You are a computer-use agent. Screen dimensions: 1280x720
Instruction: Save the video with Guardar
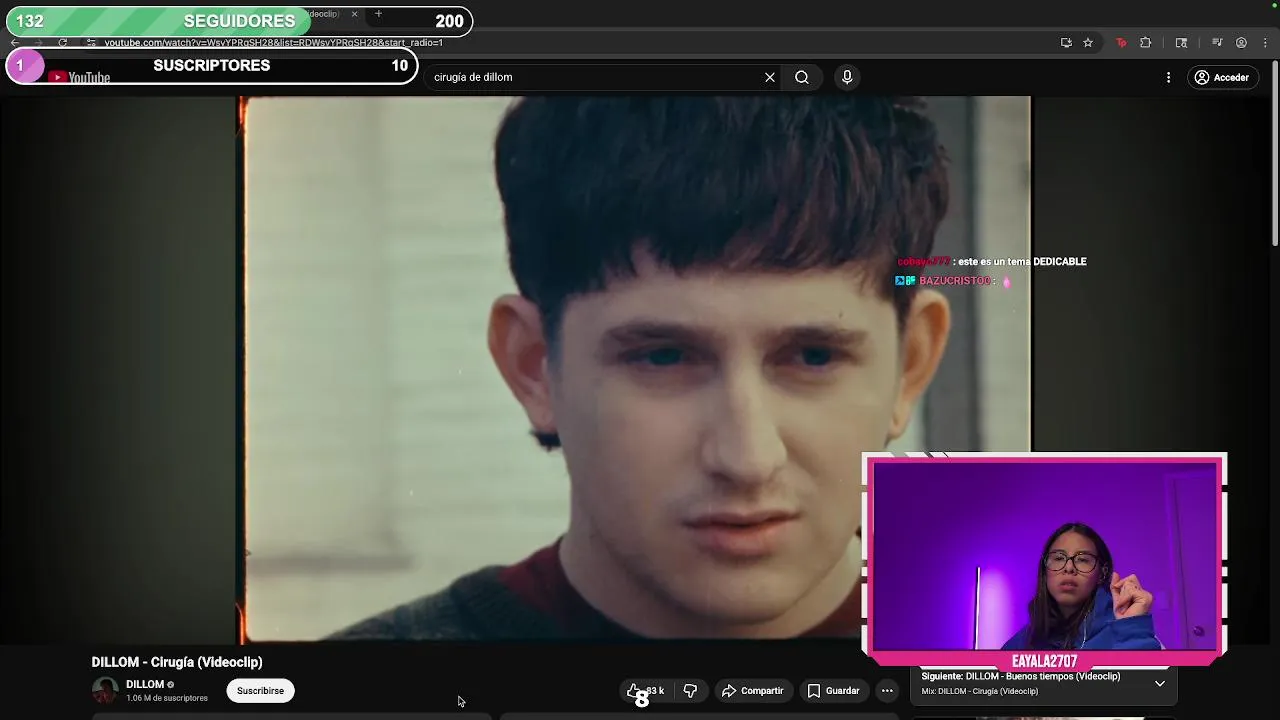pyautogui.click(x=833, y=691)
